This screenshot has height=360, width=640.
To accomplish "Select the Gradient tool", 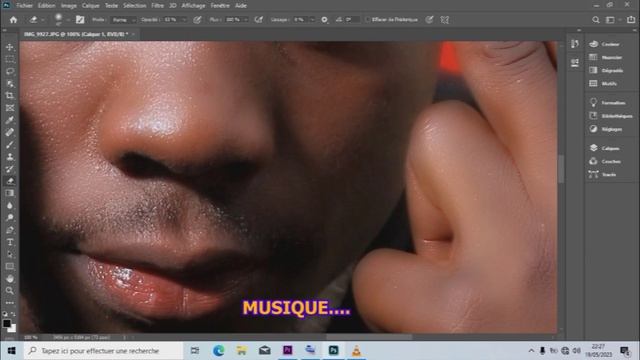I will pyautogui.click(x=10, y=193).
